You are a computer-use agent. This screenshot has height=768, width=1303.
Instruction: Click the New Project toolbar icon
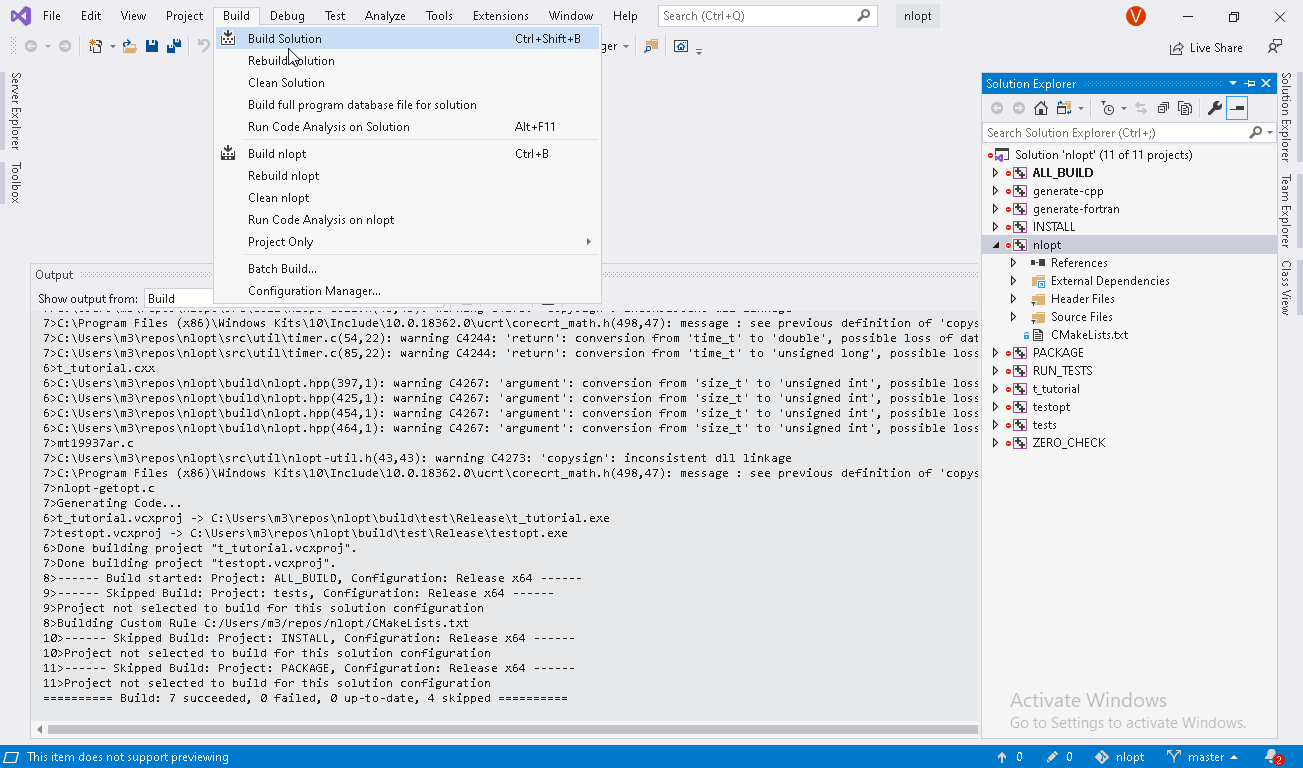[96, 46]
